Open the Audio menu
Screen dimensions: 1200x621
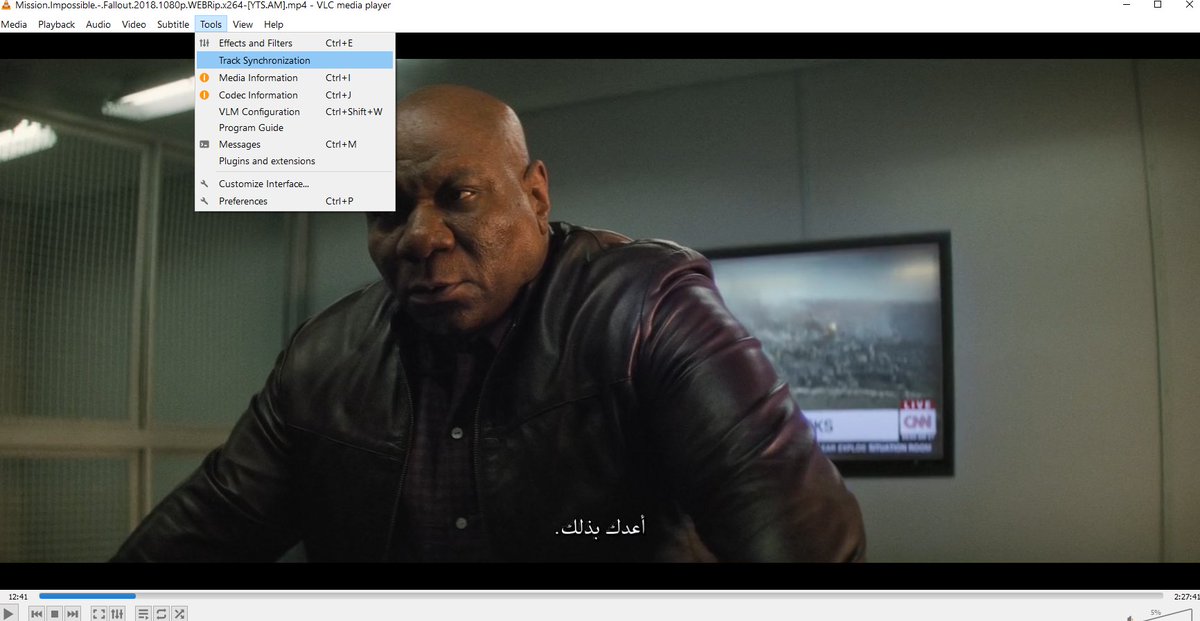tap(98, 24)
